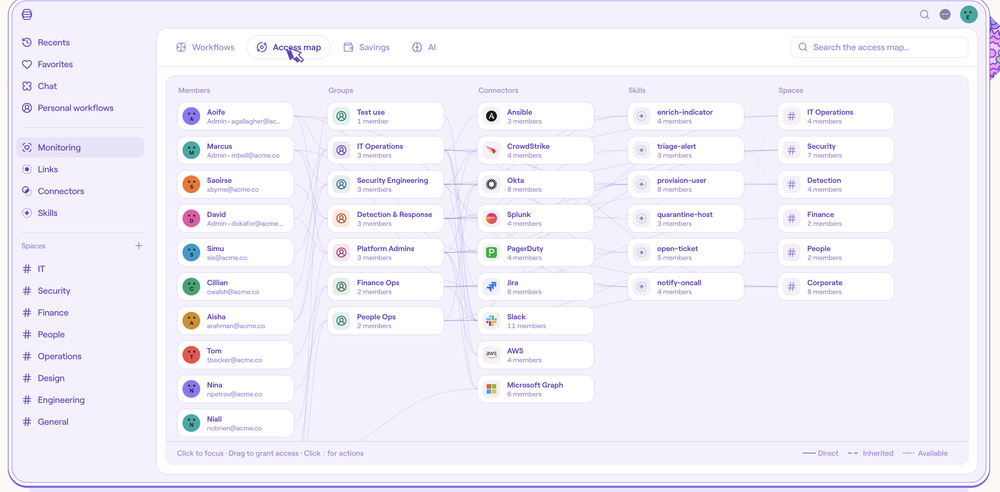
Task: Click Aoife's member avatar
Action: tap(191, 116)
